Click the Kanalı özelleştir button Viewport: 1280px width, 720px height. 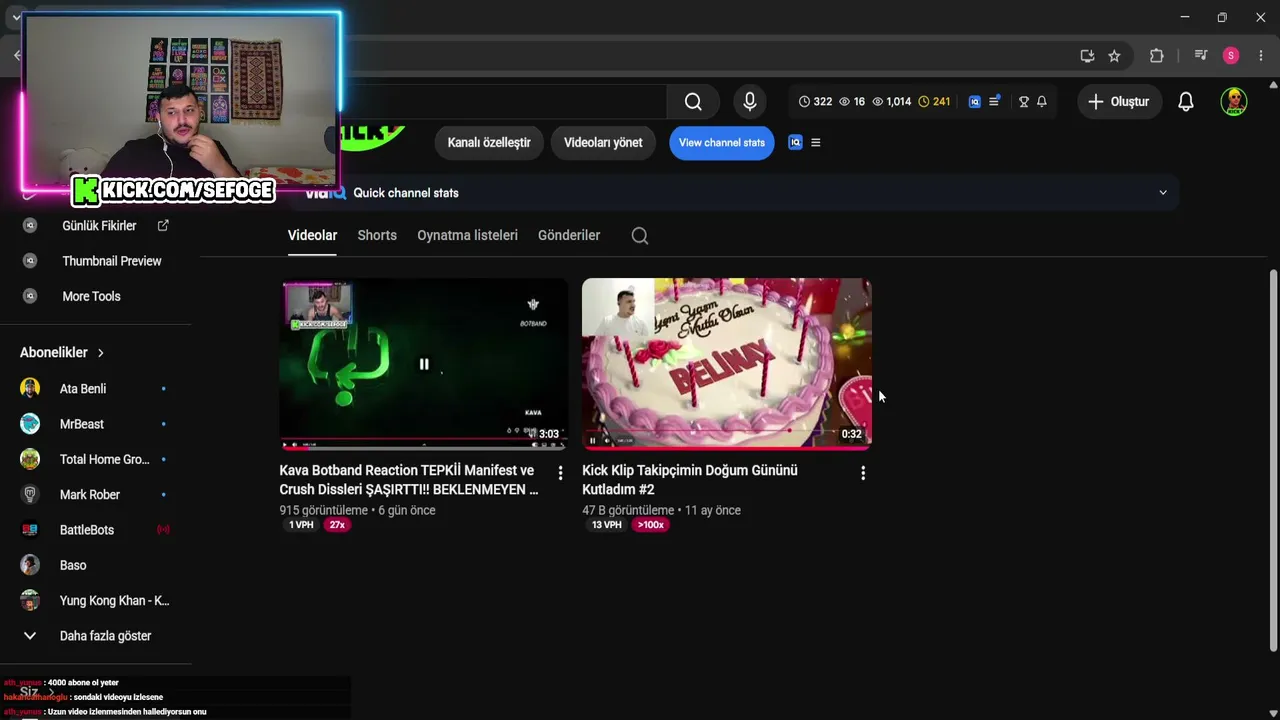point(489,143)
